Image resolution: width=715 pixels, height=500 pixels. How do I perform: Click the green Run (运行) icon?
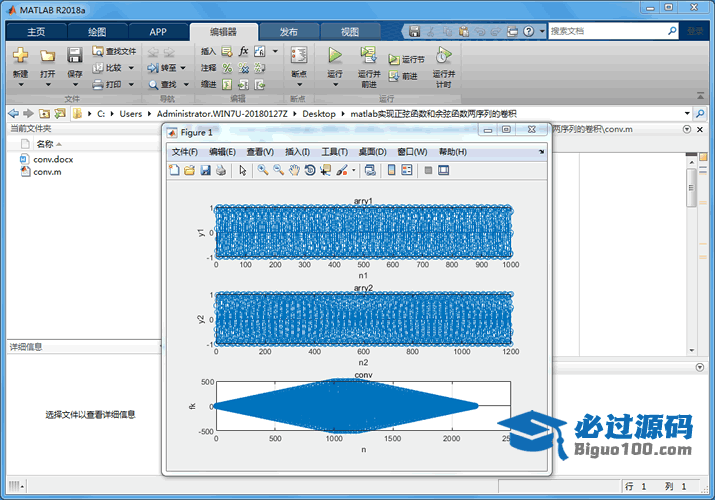pos(335,55)
